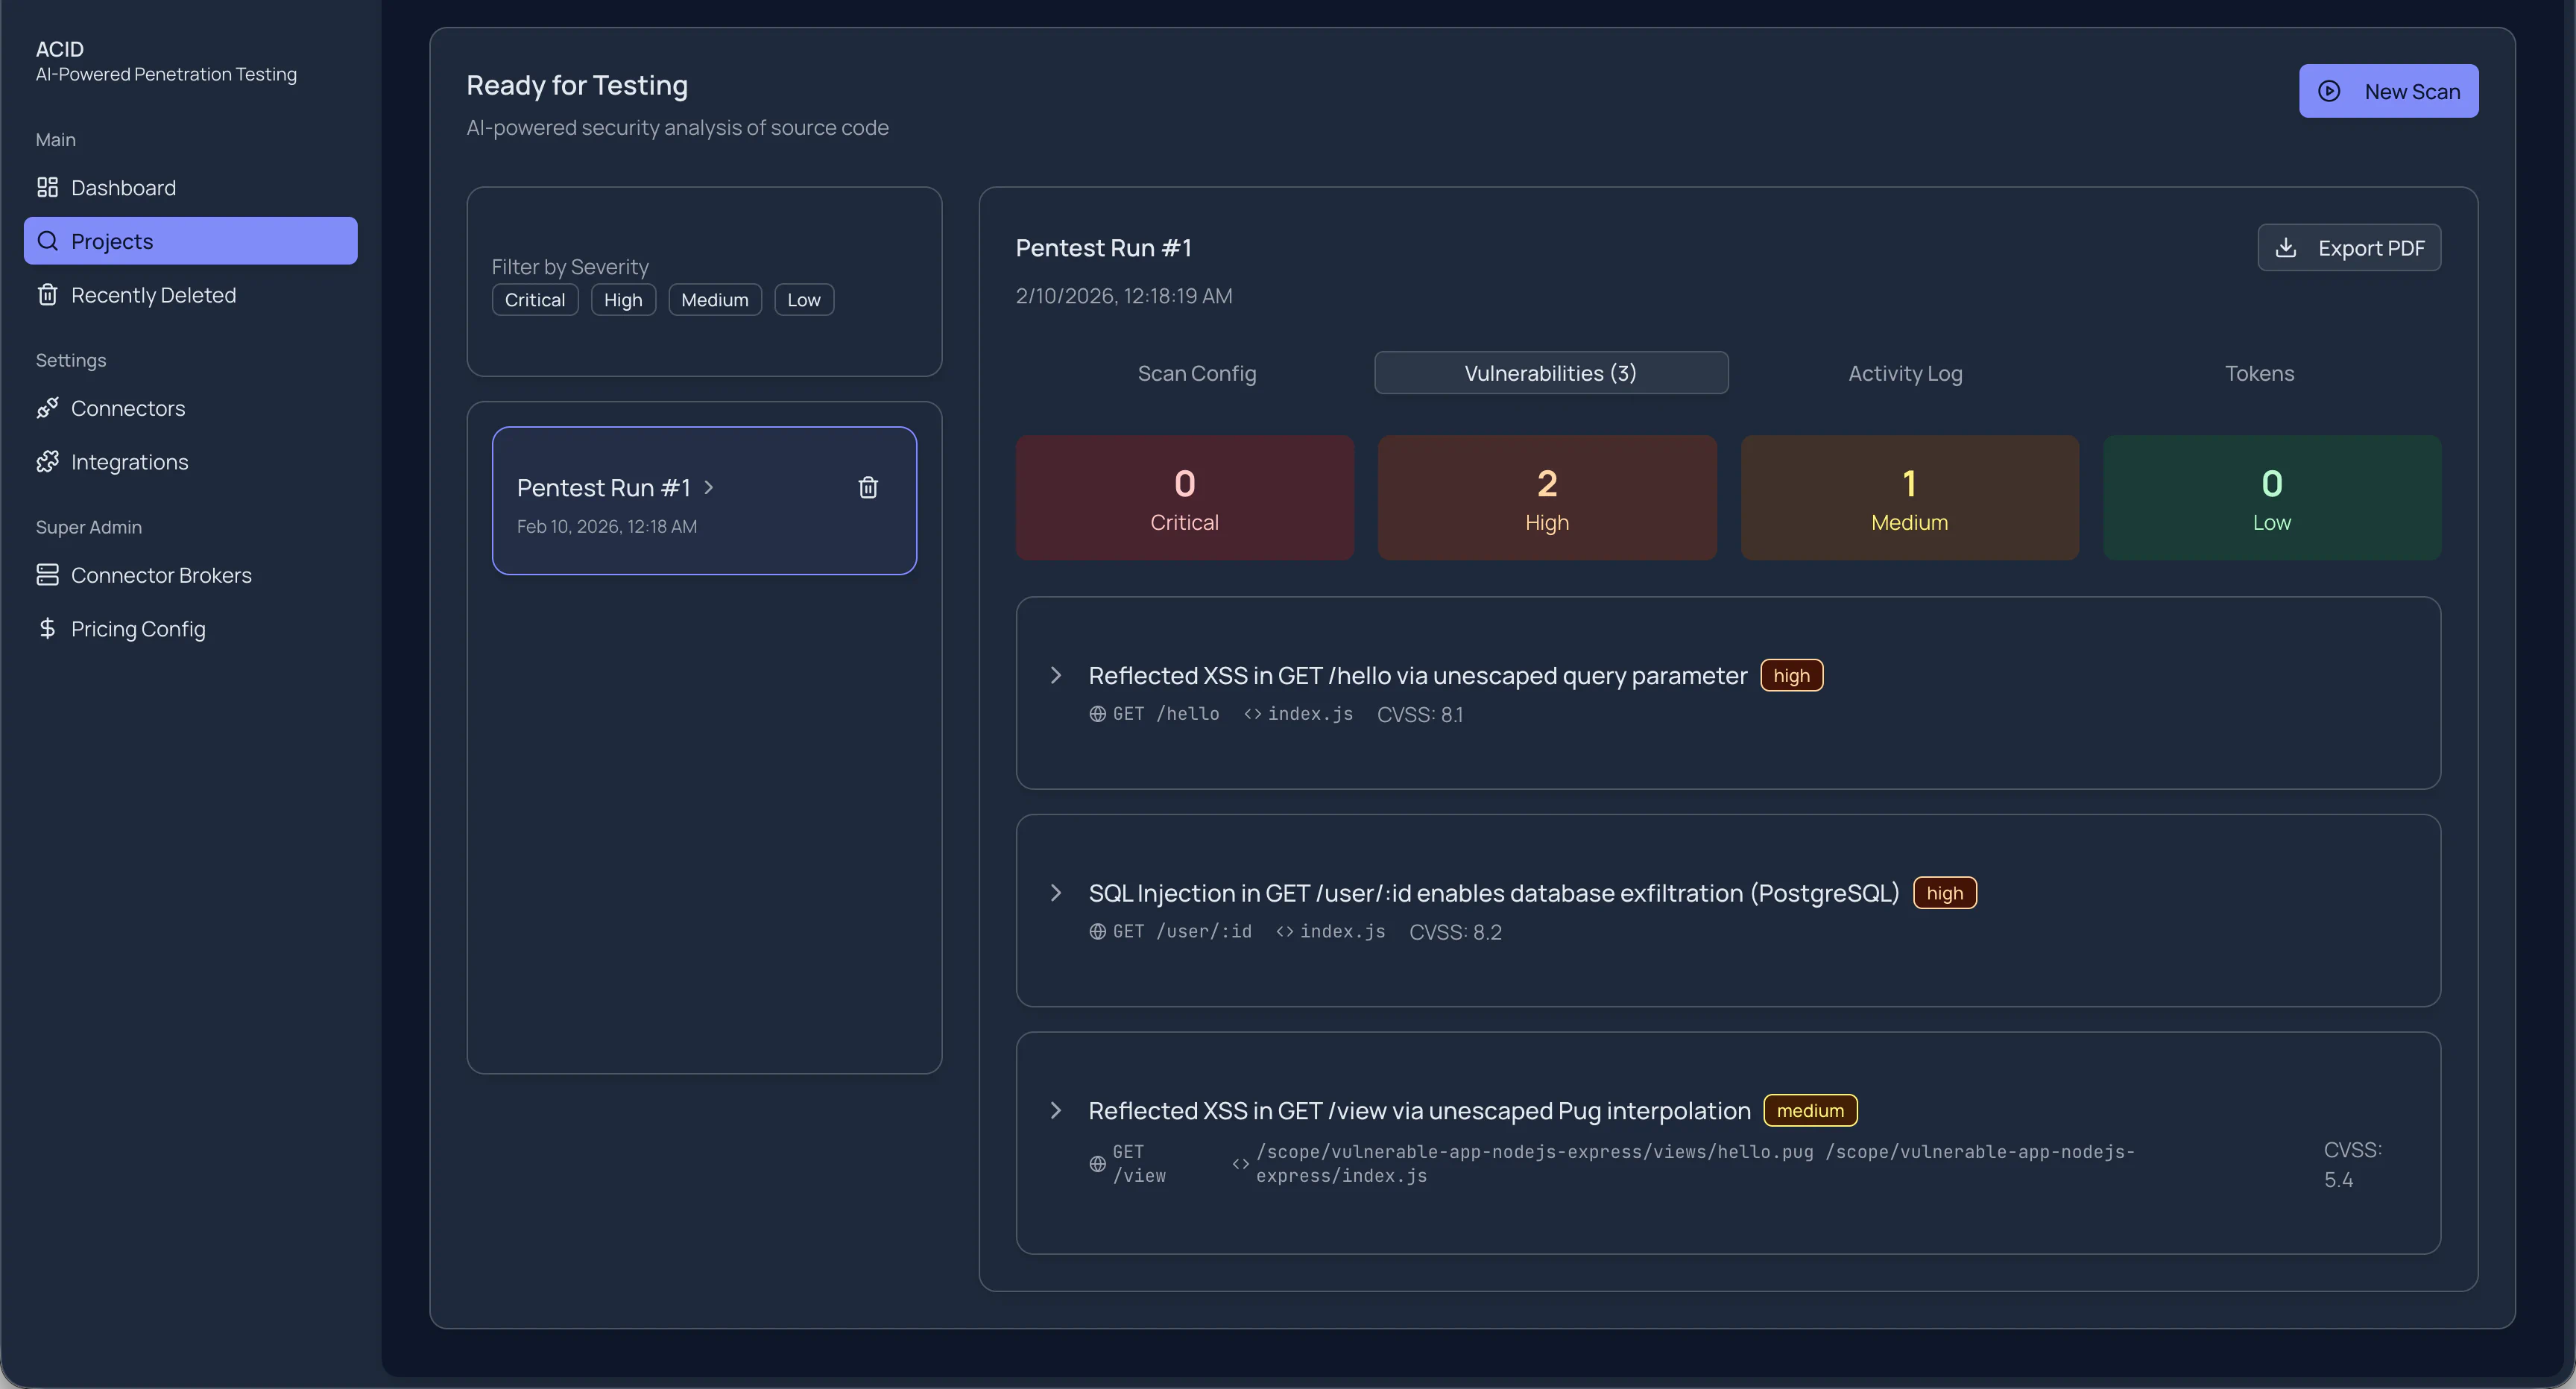Click code icon beside /hello index.js
Viewport: 2576px width, 1389px height.
[x=1252, y=714]
